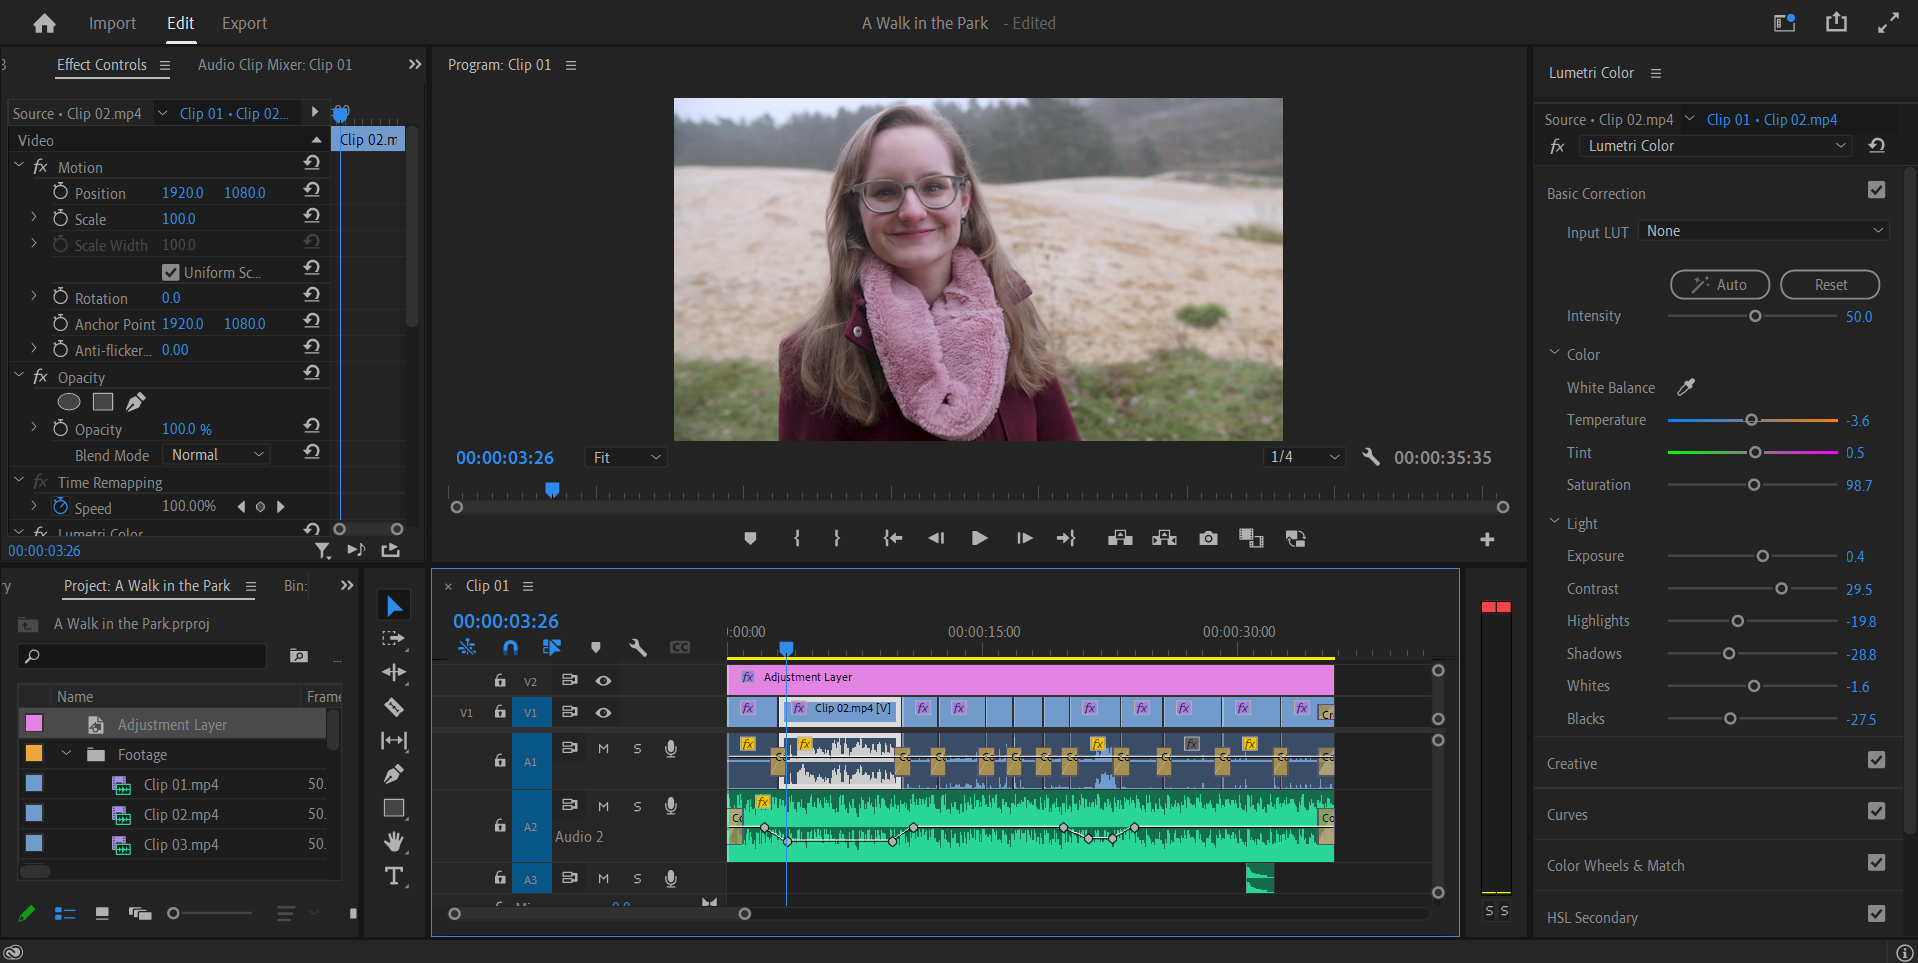The width and height of the screenshot is (1918, 963).
Task: Uncheck Uniform Scale checkbox
Action: coord(170,272)
